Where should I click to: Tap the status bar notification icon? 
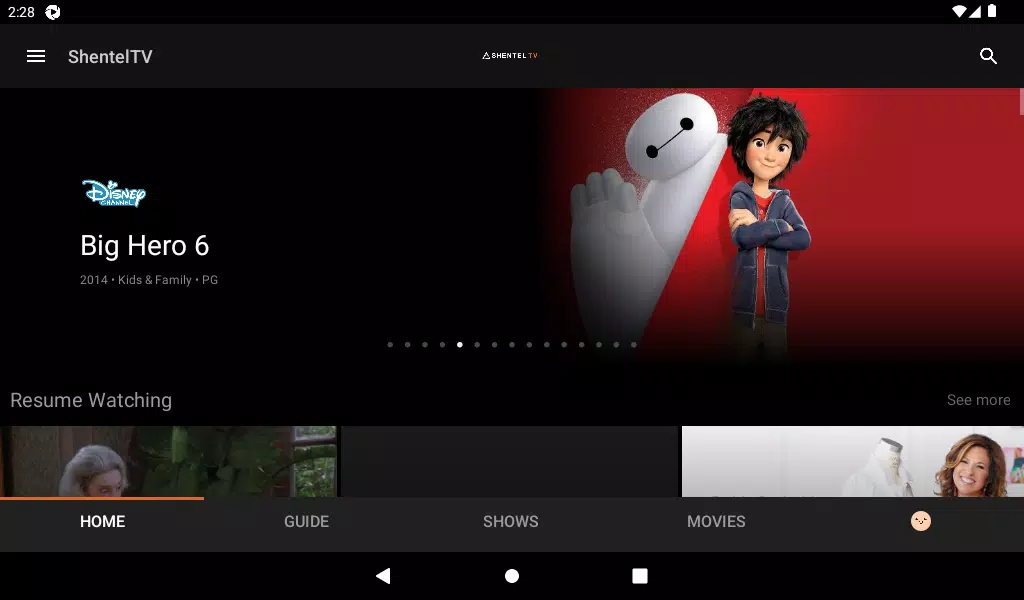click(x=53, y=12)
